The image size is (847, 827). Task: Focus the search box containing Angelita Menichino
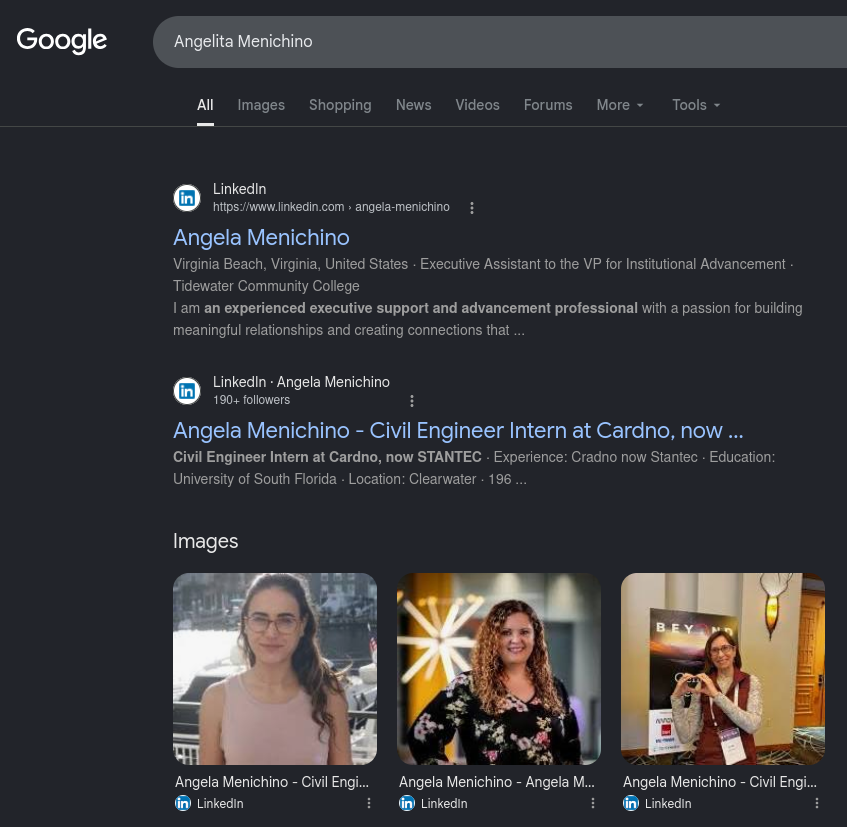pyautogui.click(x=500, y=42)
